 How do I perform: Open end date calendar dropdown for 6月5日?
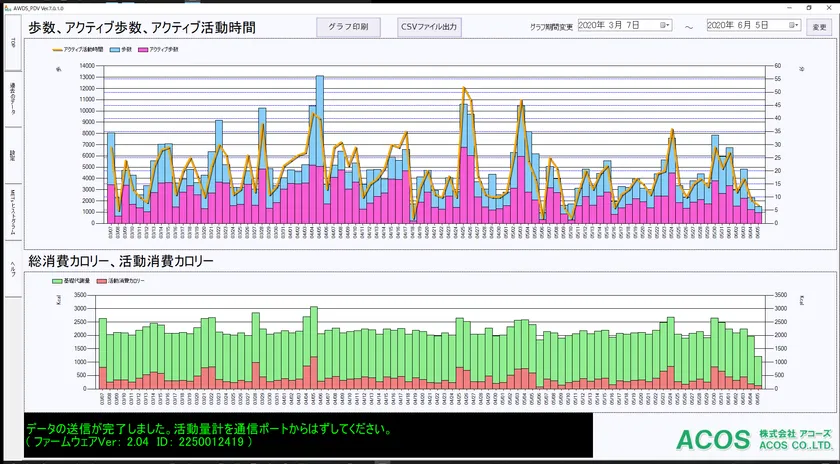pos(794,26)
